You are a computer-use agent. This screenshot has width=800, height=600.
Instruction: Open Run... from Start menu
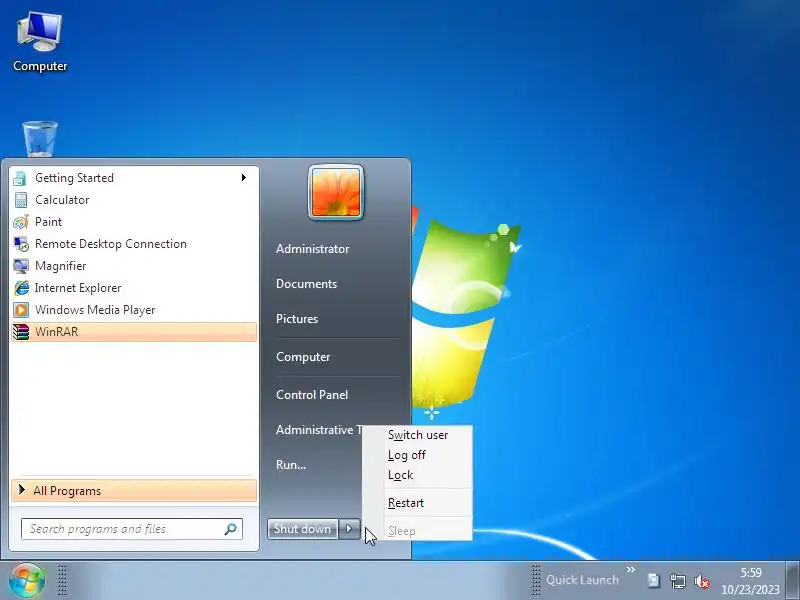click(x=291, y=465)
